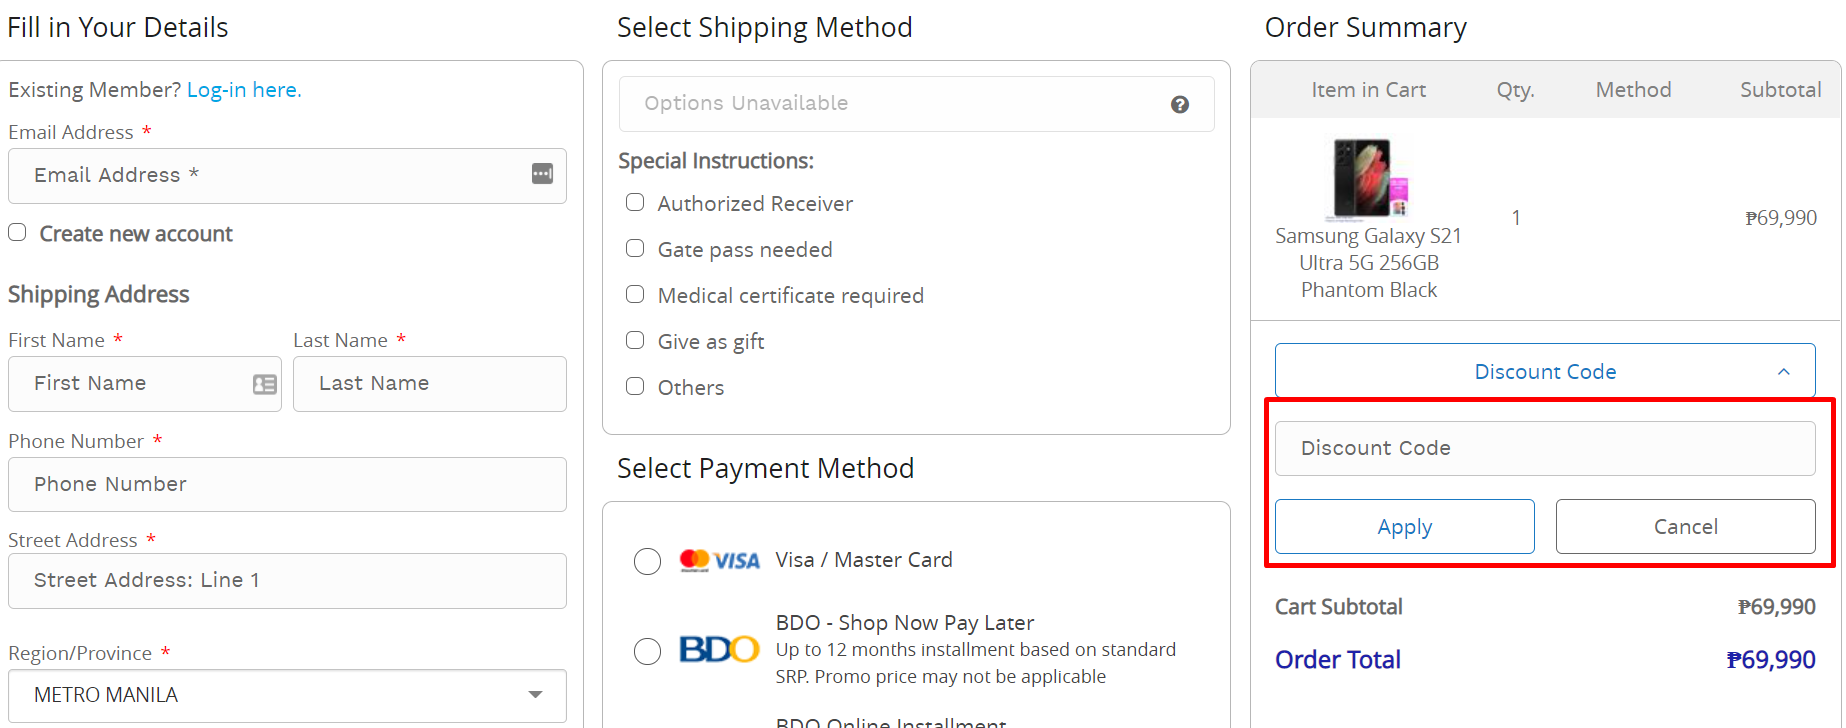Check the Give as gift option
The image size is (1846, 728).
pos(635,340)
